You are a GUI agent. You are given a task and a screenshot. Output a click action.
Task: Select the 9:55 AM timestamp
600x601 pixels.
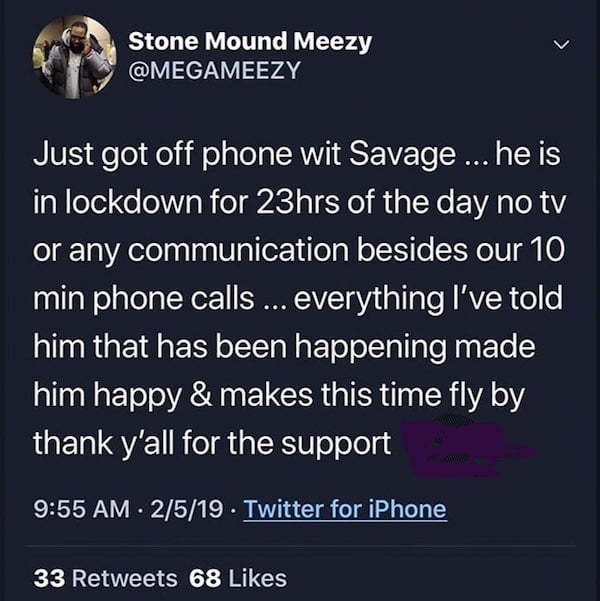81,509
